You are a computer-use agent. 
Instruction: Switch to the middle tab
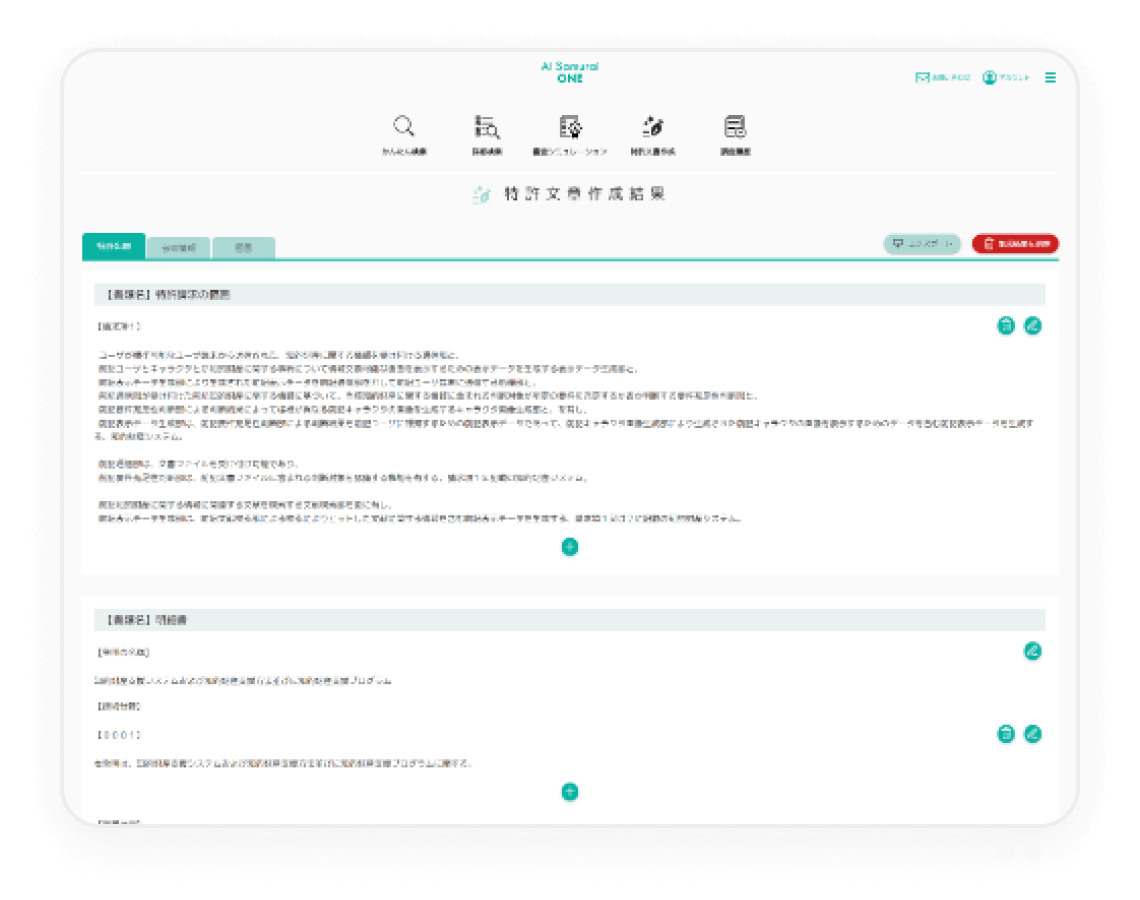pos(178,247)
